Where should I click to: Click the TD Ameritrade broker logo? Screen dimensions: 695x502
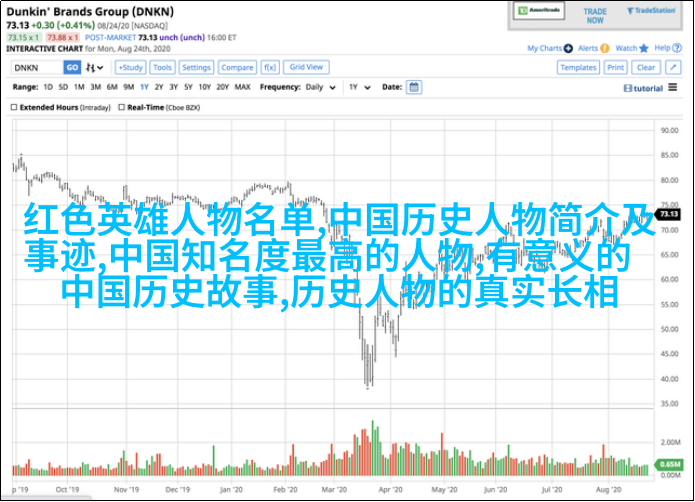tap(539, 11)
